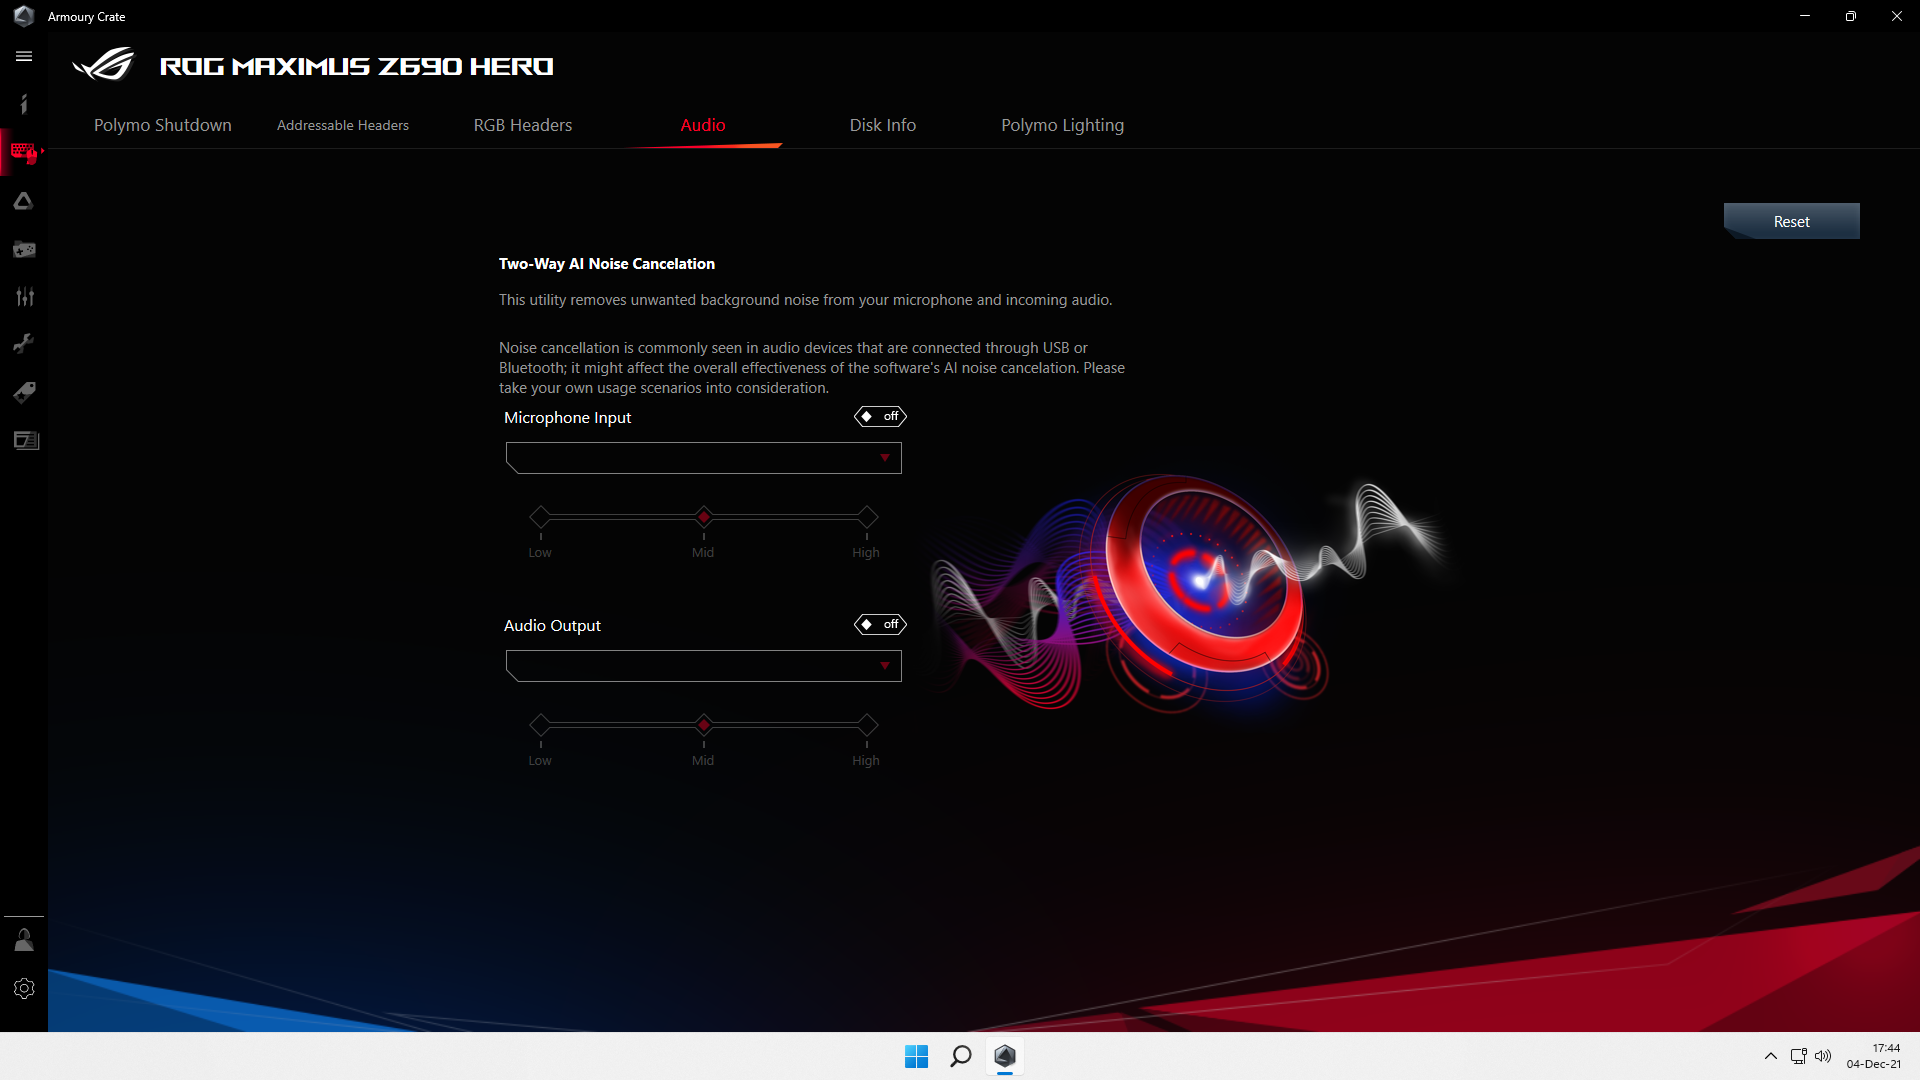The width and height of the screenshot is (1920, 1080).
Task: Click the Aura Sync triangle icon
Action: (24, 201)
